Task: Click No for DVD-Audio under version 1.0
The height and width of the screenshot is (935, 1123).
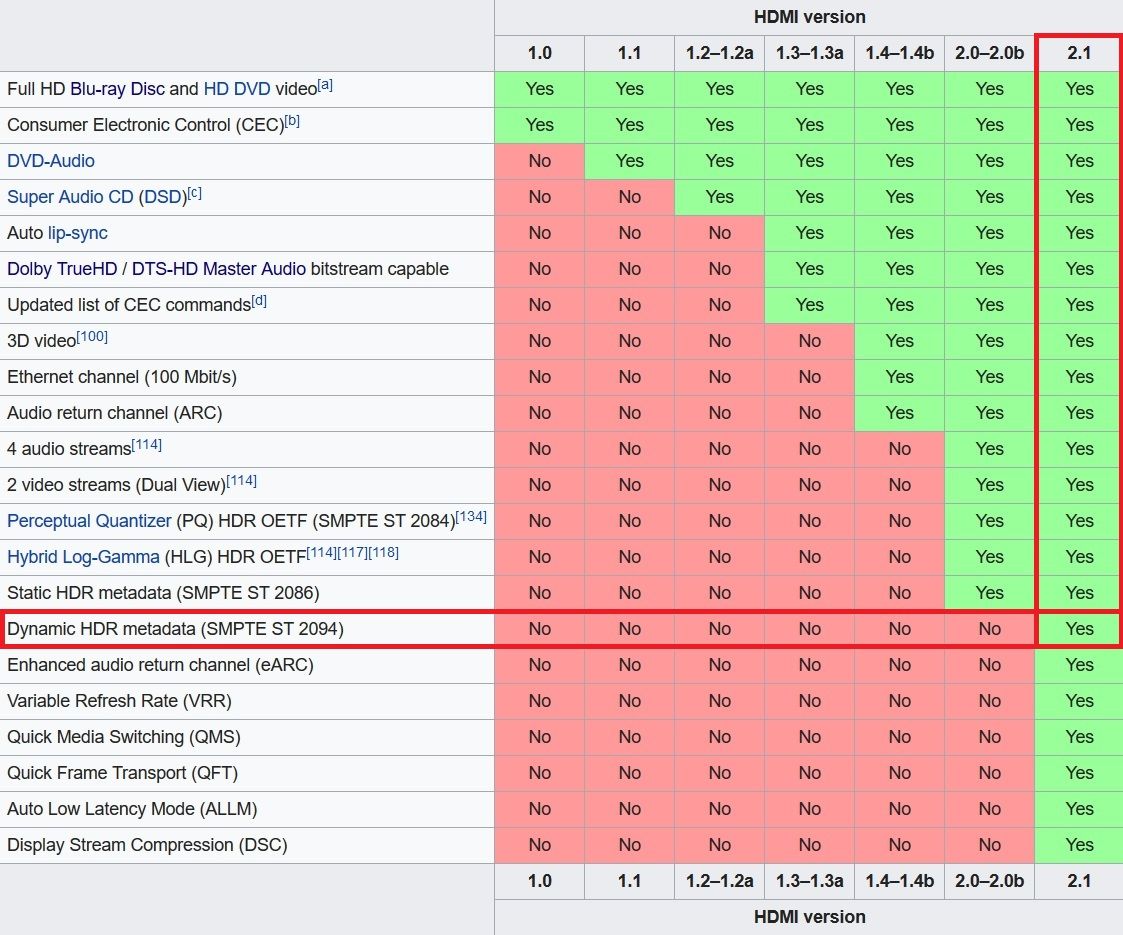Action: [x=539, y=161]
